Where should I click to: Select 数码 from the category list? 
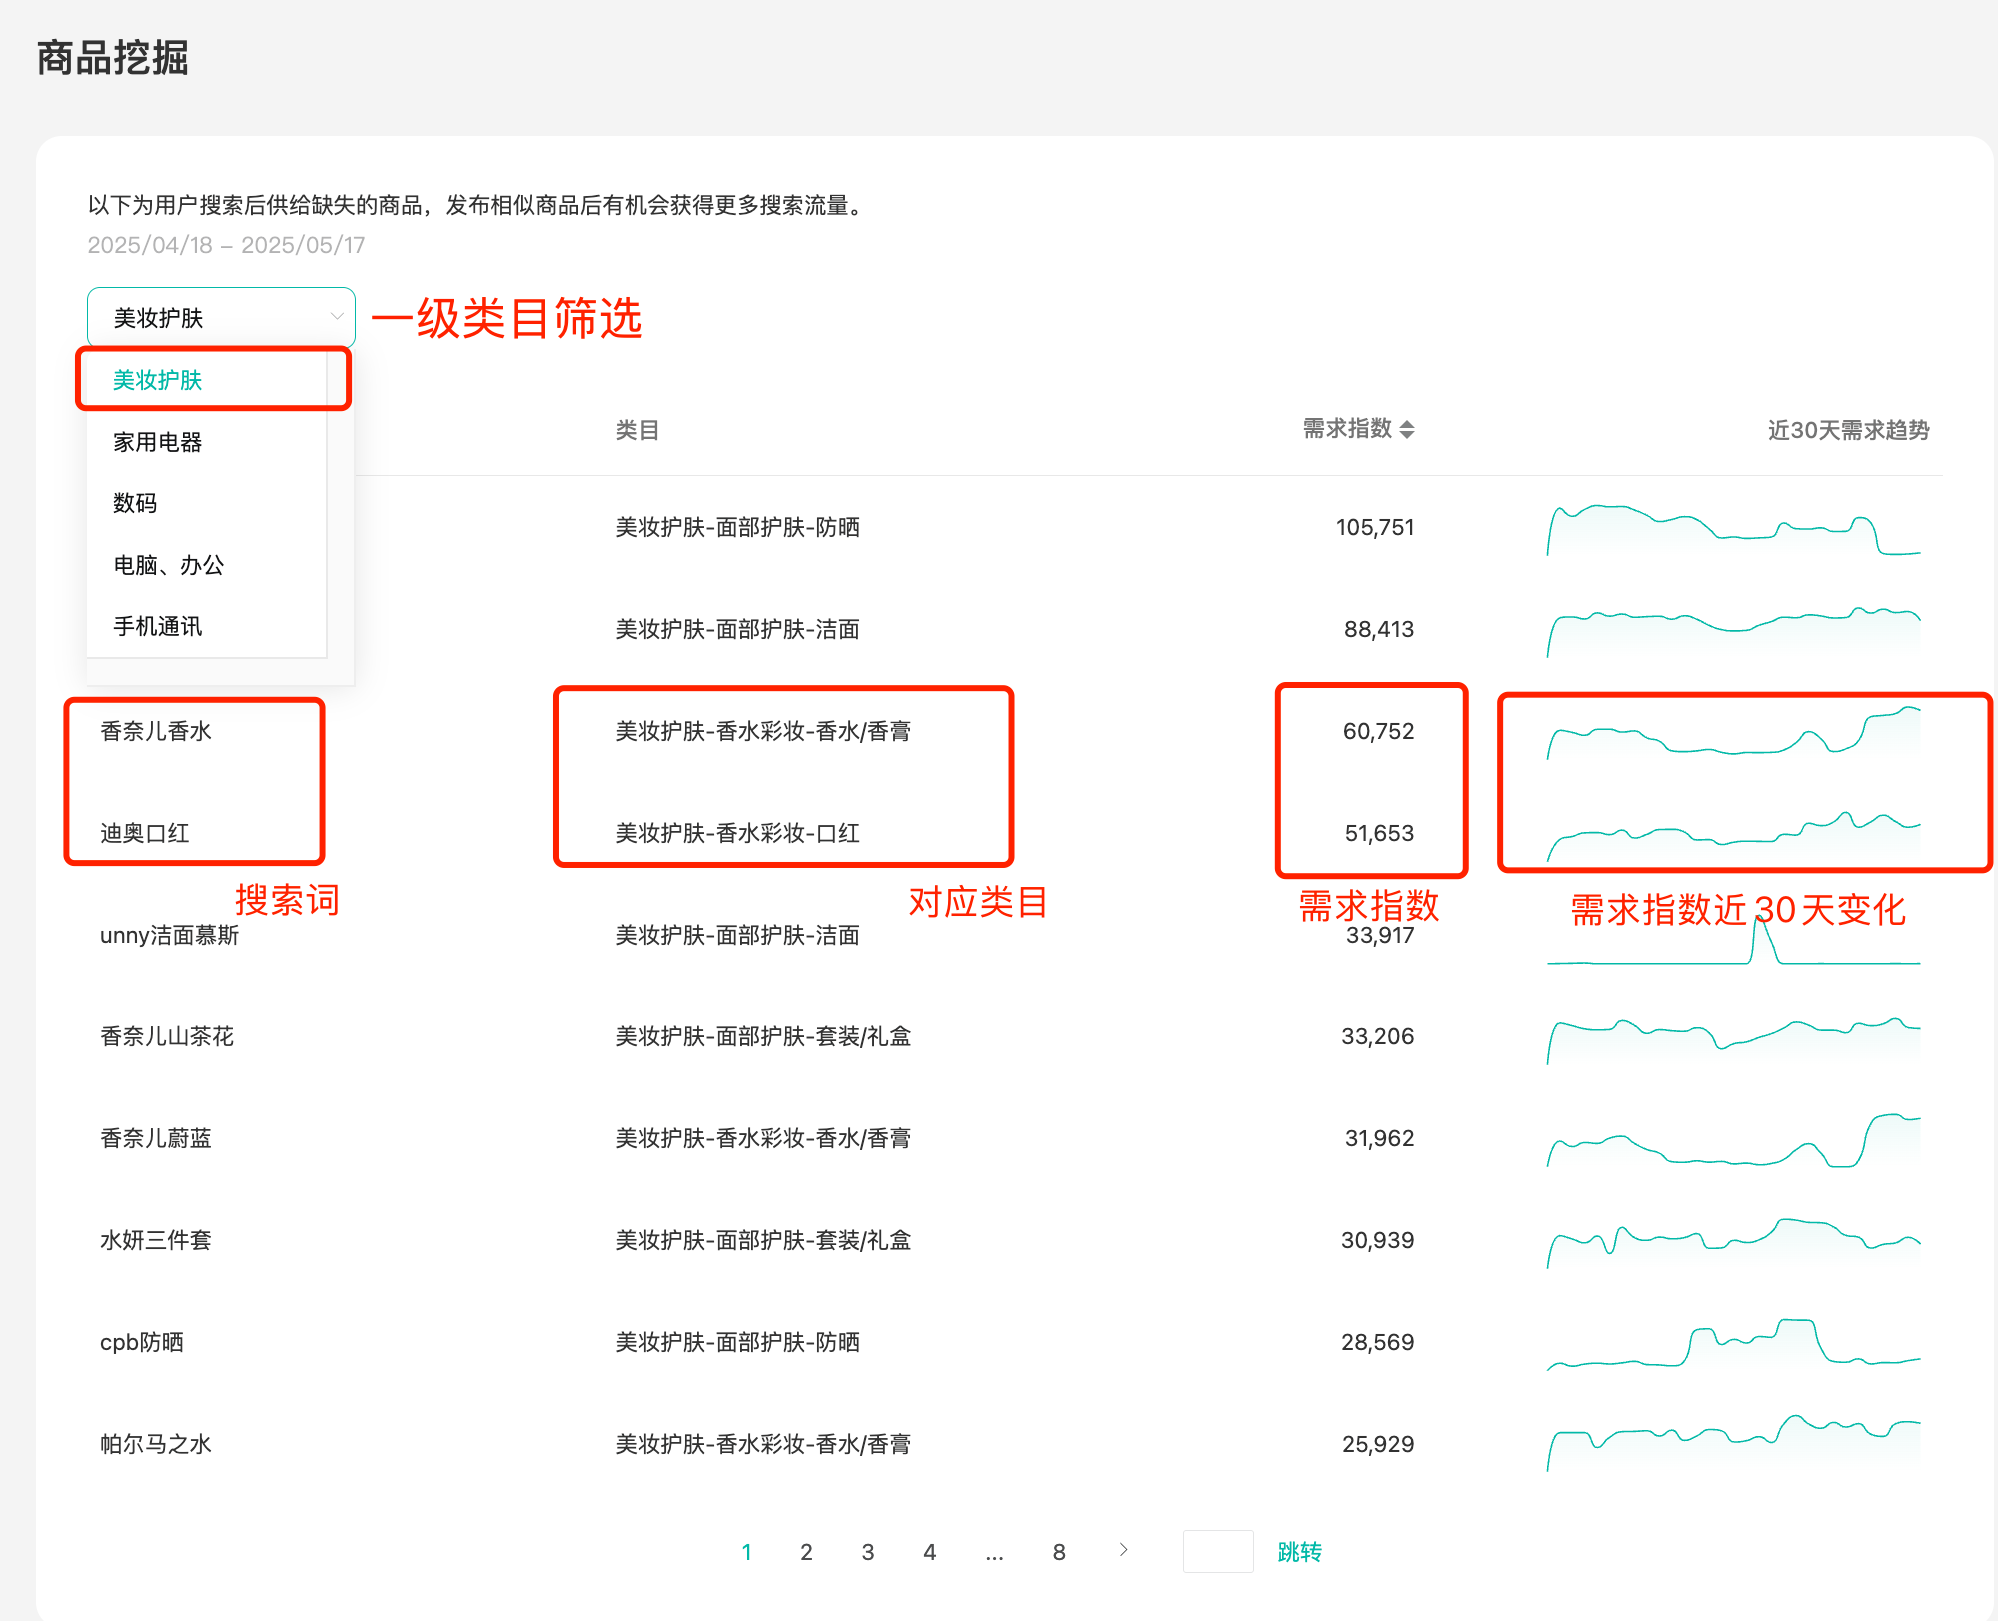pos(135,503)
